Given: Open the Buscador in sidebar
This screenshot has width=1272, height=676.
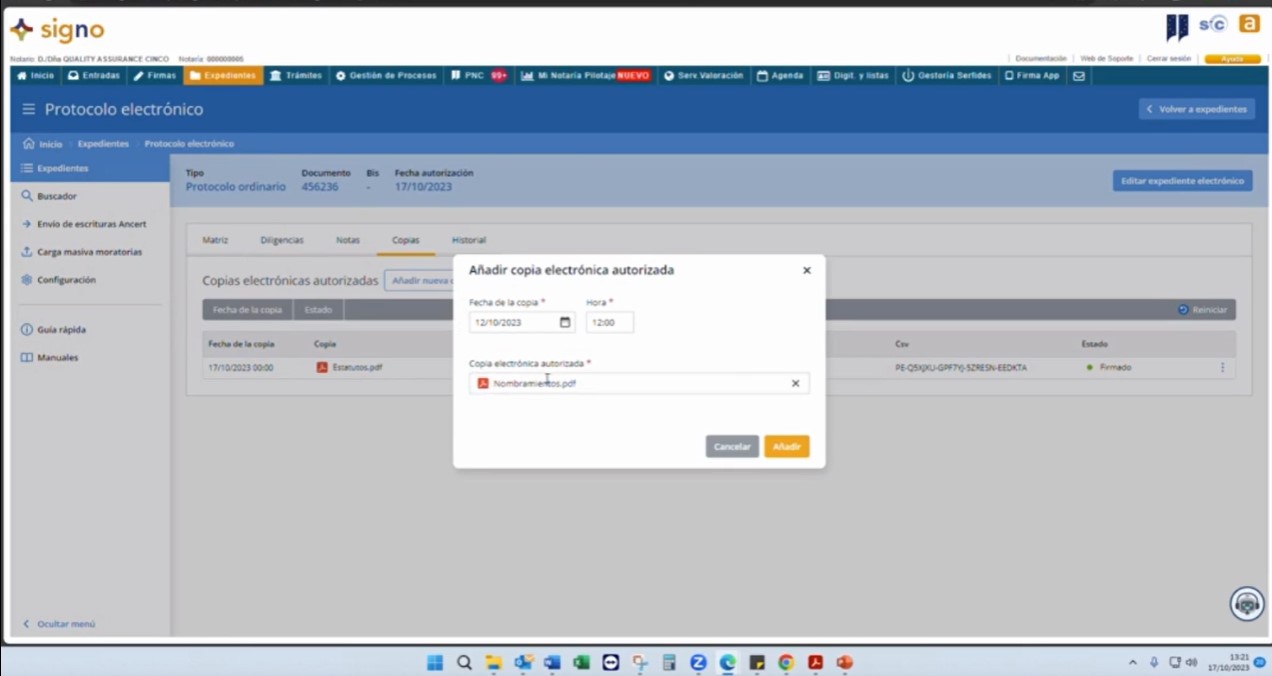Looking at the screenshot, I should point(57,196).
